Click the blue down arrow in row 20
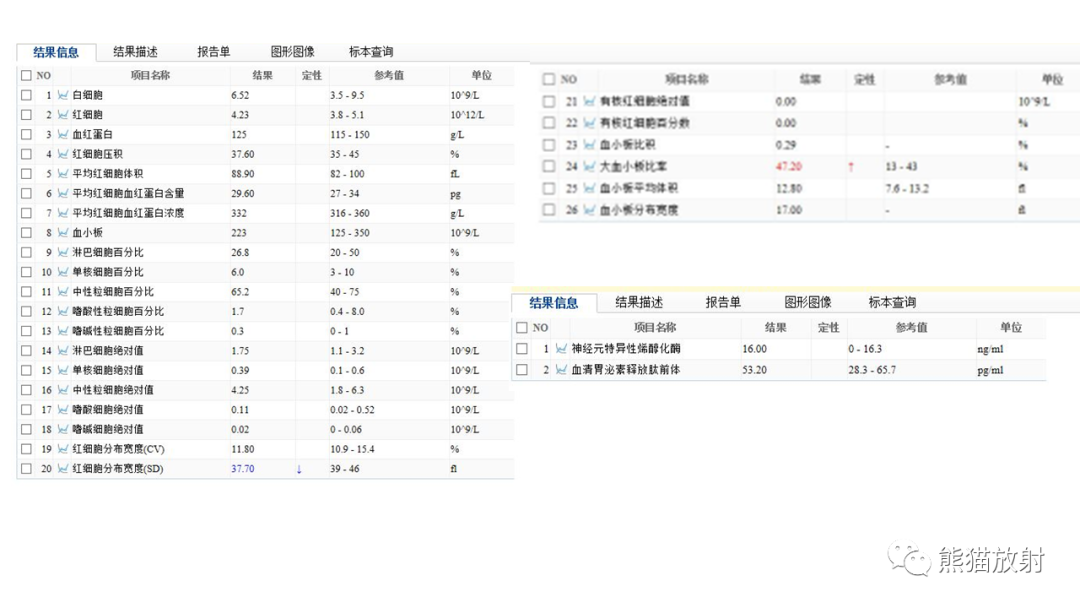 click(x=299, y=470)
